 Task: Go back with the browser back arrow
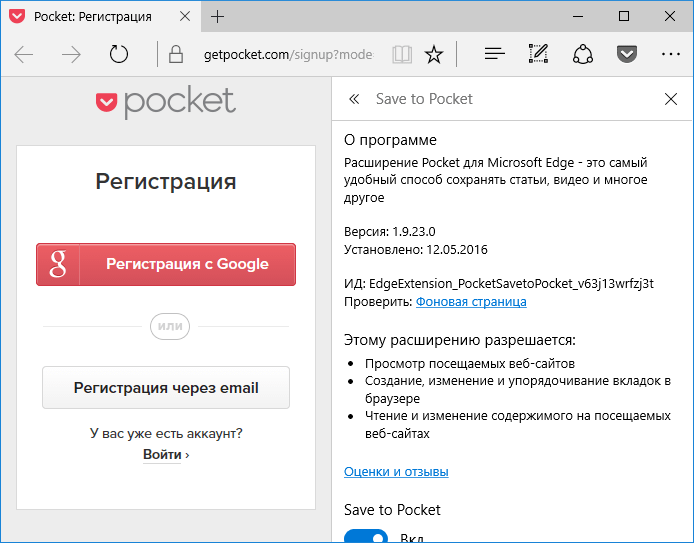click(x=24, y=54)
